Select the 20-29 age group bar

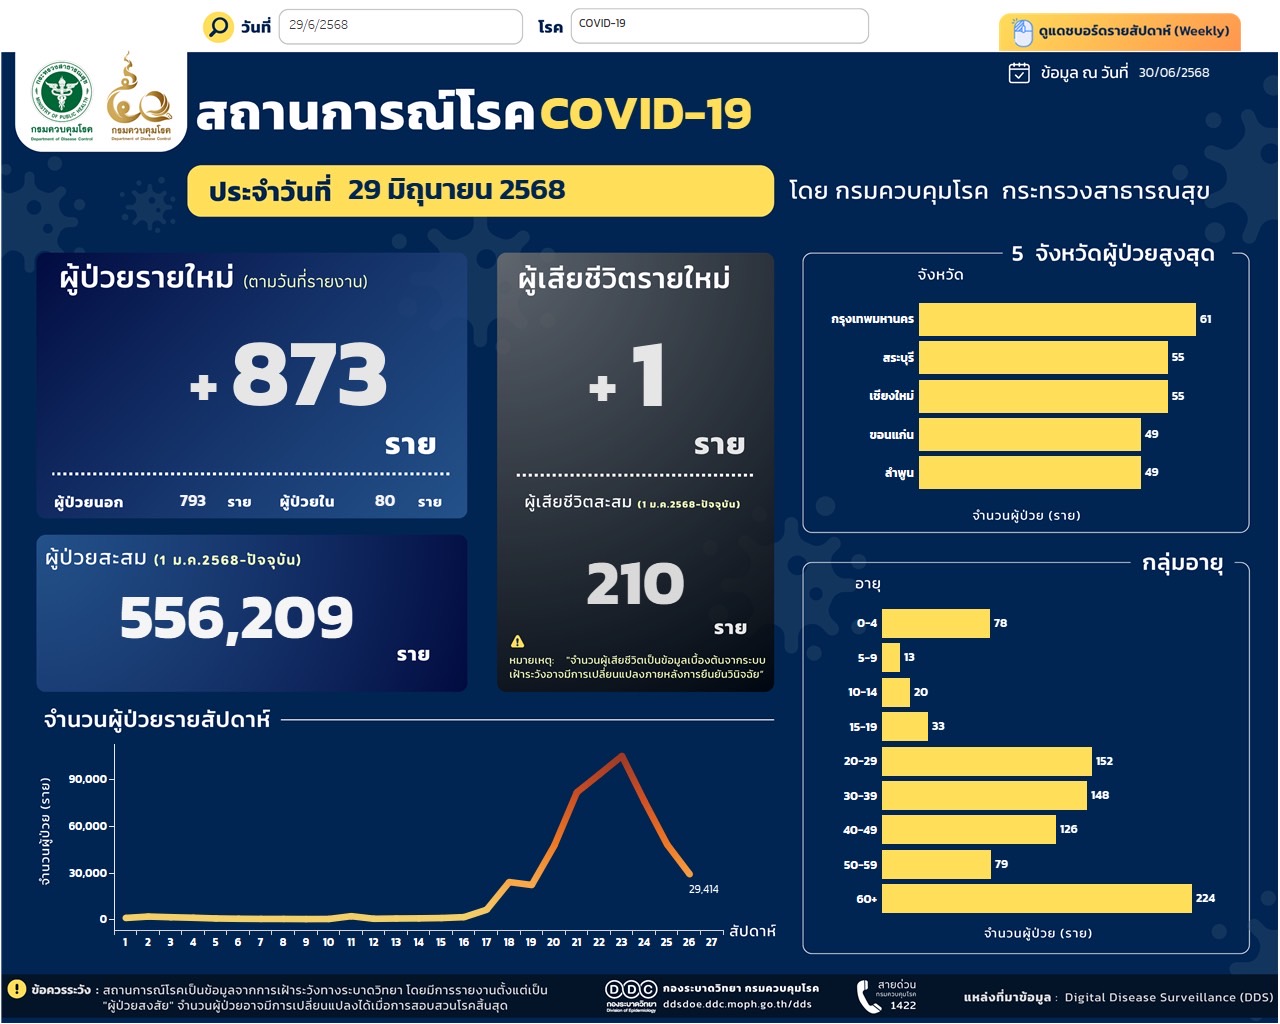point(987,761)
